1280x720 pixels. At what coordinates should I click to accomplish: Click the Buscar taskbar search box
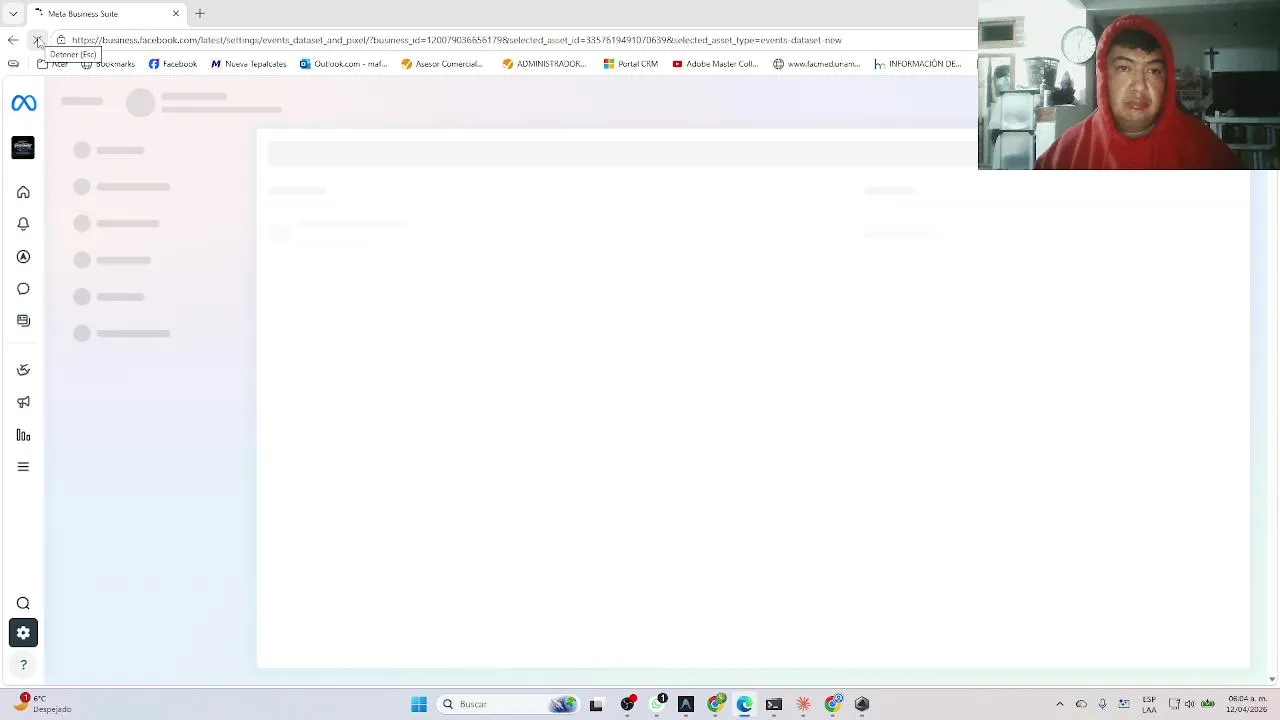510,704
